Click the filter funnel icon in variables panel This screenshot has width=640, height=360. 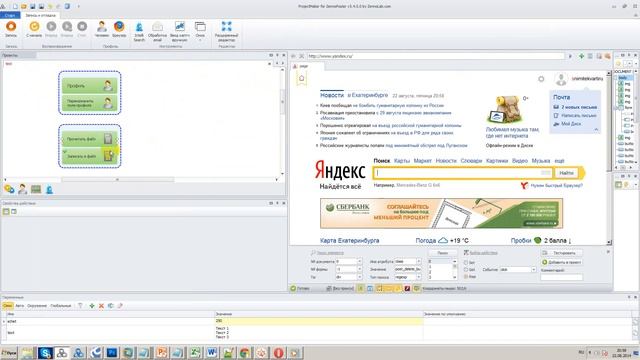coord(80,306)
